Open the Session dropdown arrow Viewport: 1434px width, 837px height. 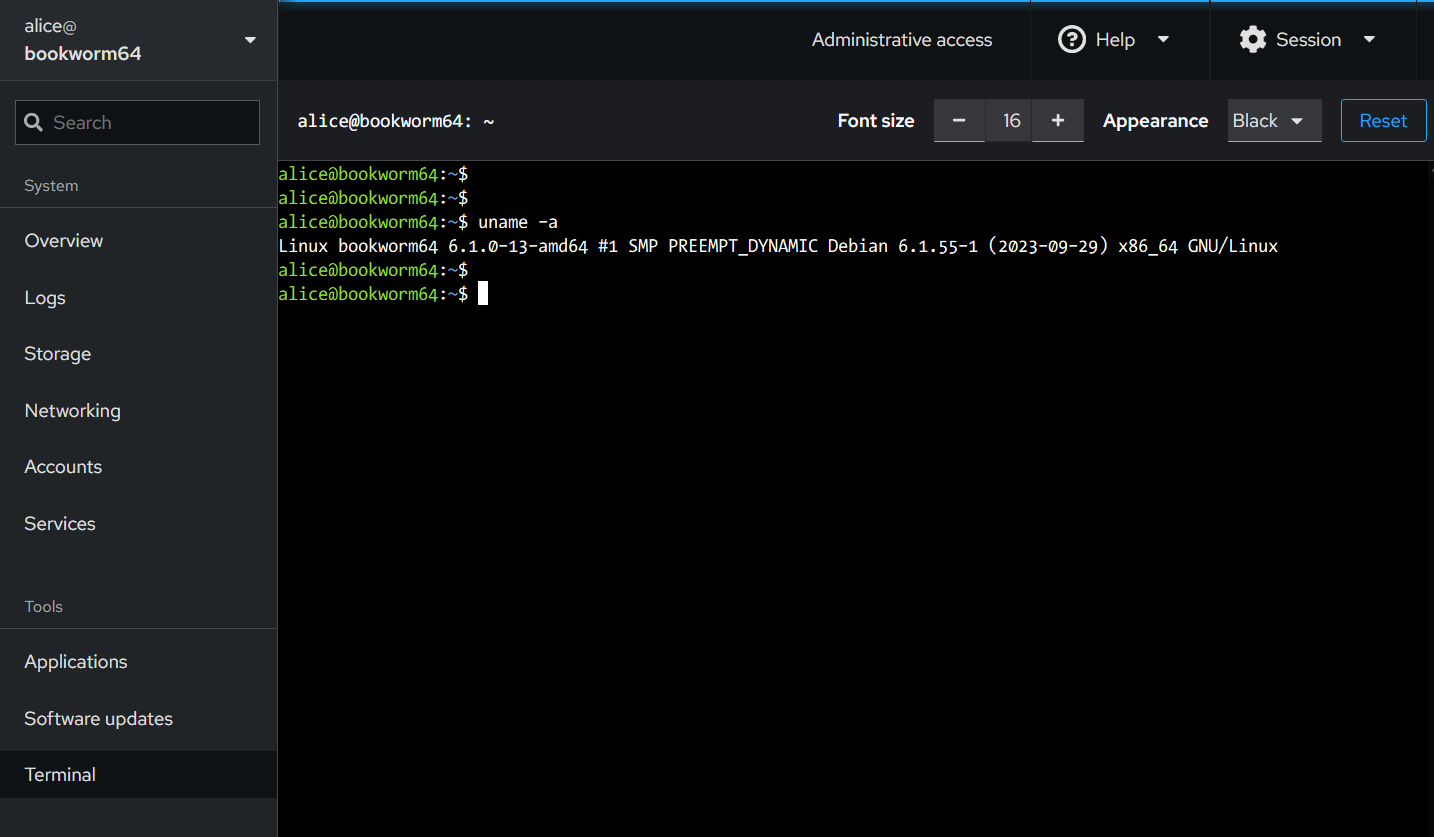click(1370, 40)
